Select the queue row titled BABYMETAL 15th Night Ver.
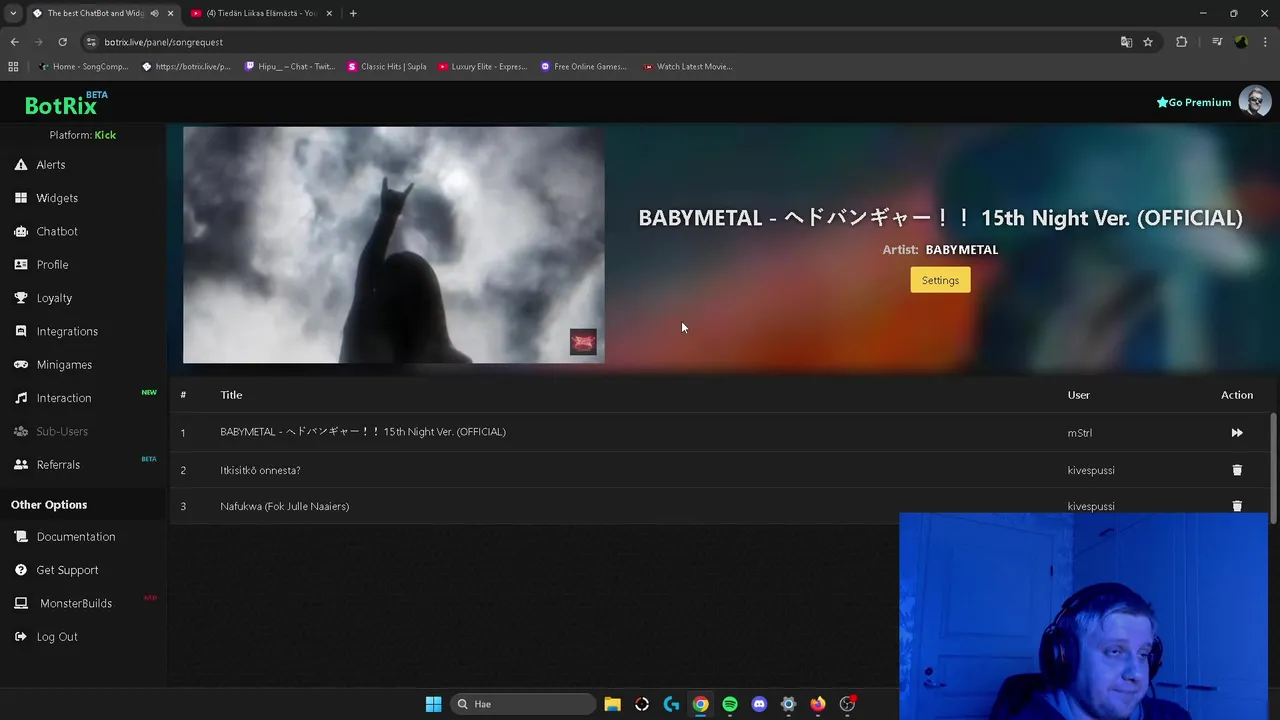 click(720, 432)
